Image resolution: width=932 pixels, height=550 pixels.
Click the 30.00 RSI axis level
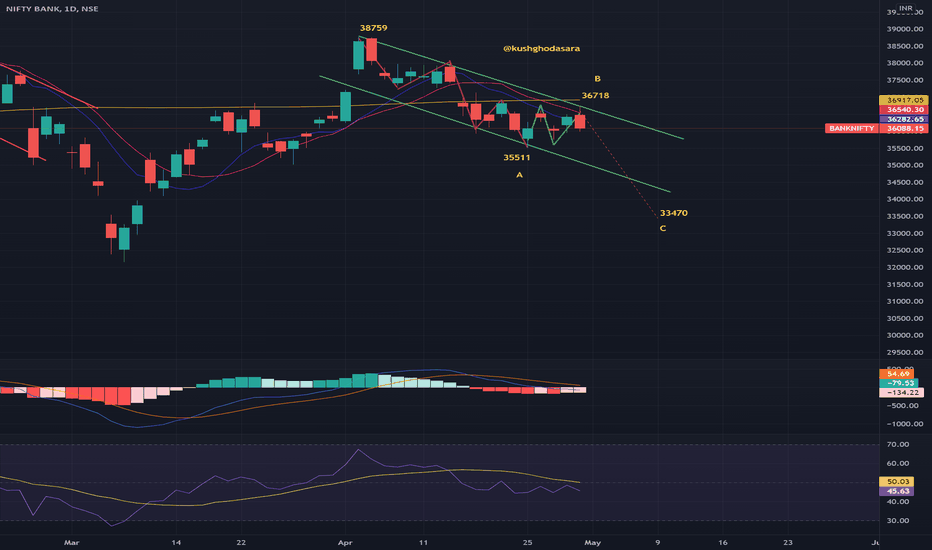pos(898,520)
